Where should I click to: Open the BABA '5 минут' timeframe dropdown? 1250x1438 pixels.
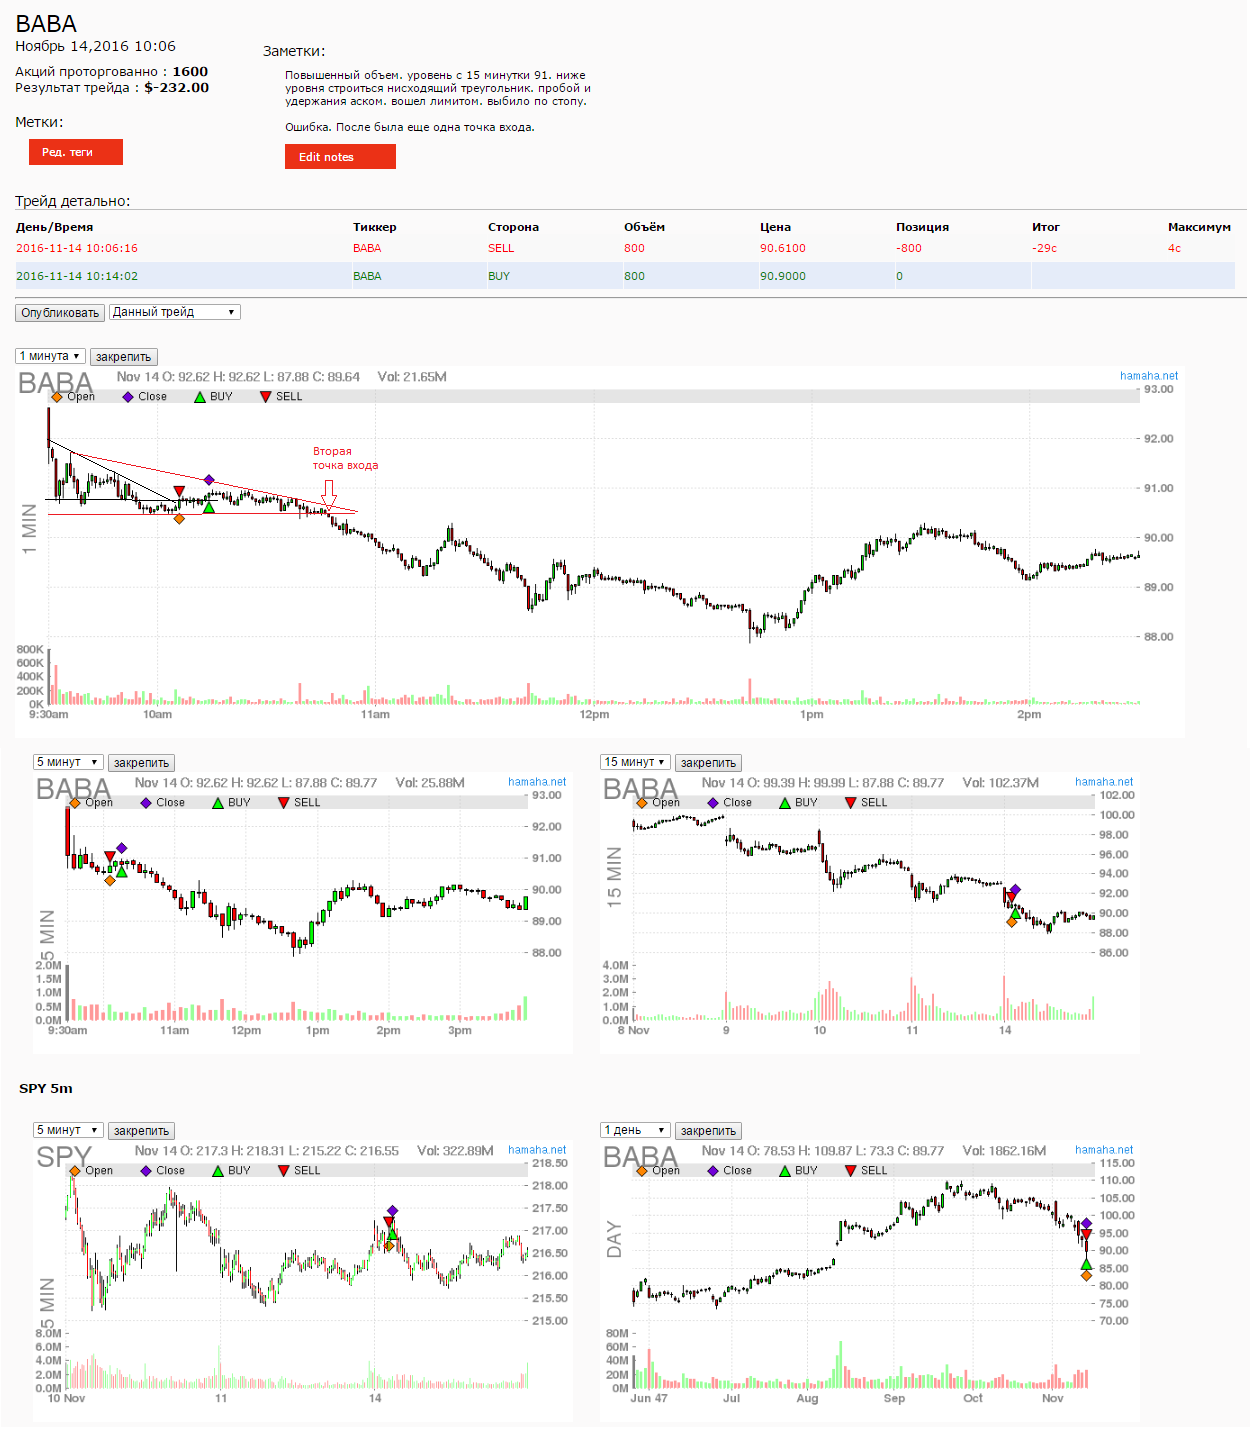pos(68,762)
